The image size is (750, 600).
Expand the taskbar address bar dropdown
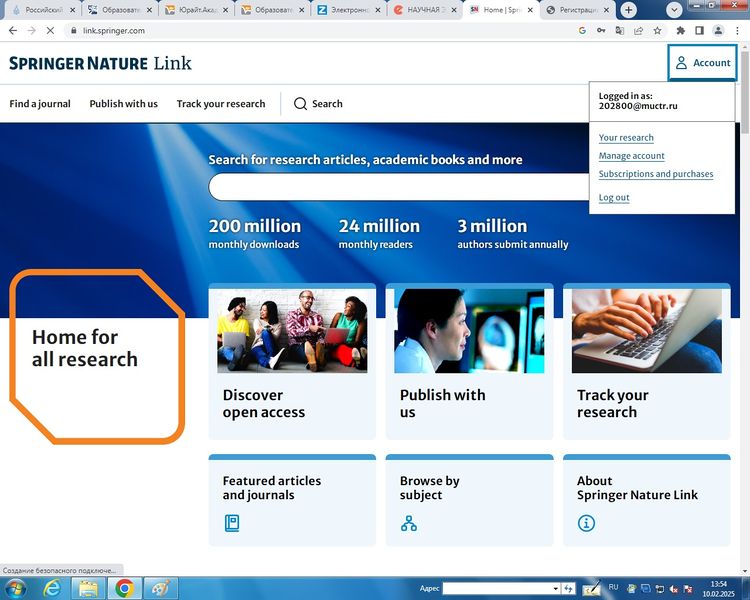(555, 589)
